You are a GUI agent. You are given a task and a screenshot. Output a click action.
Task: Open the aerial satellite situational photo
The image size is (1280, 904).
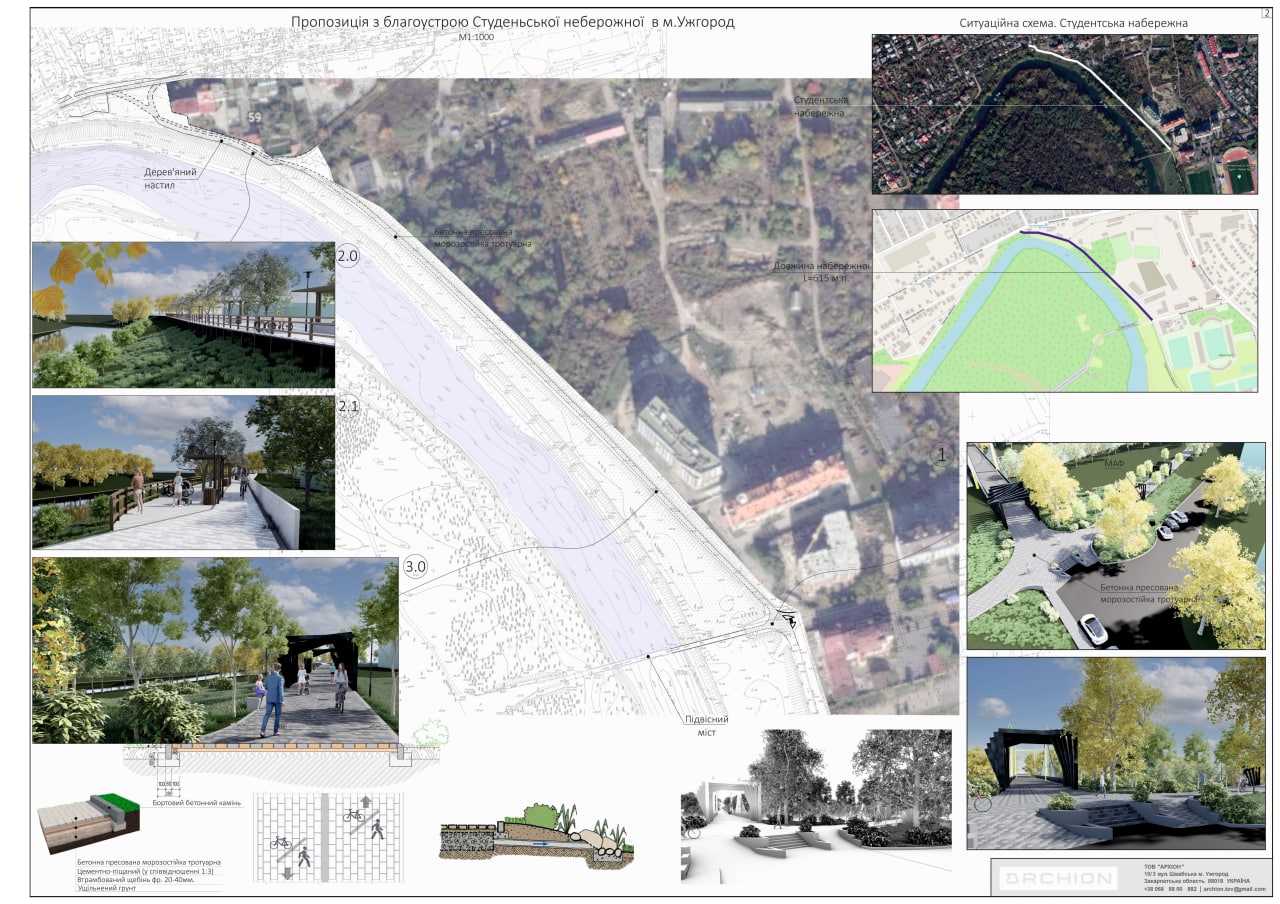1065,114
